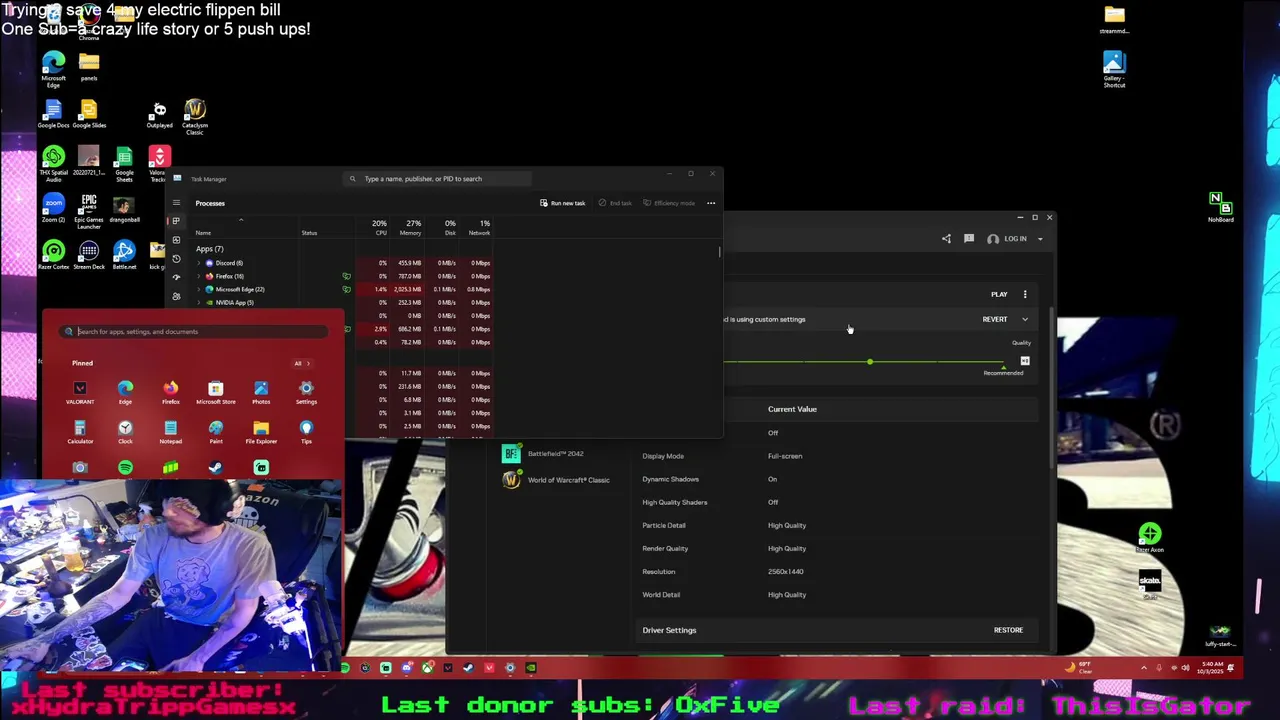Open feedback icon in NVIDIA app header
The image size is (1280, 720).
click(x=969, y=239)
